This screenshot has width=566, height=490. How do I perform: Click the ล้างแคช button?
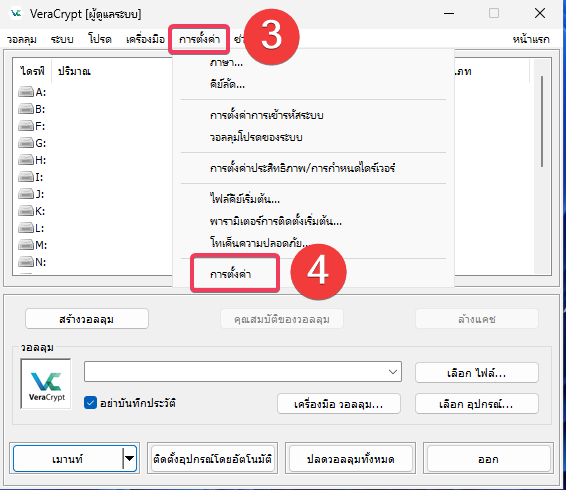pos(476,319)
